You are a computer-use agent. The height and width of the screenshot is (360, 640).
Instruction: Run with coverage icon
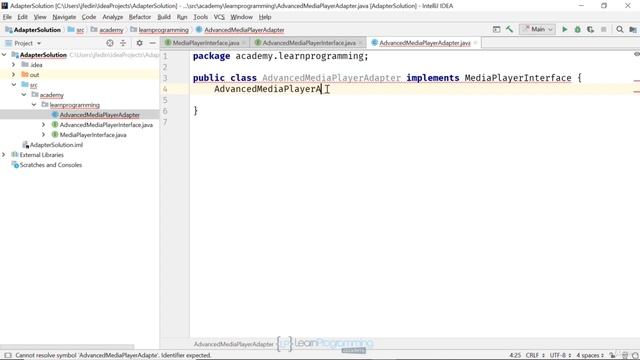(x=591, y=29)
